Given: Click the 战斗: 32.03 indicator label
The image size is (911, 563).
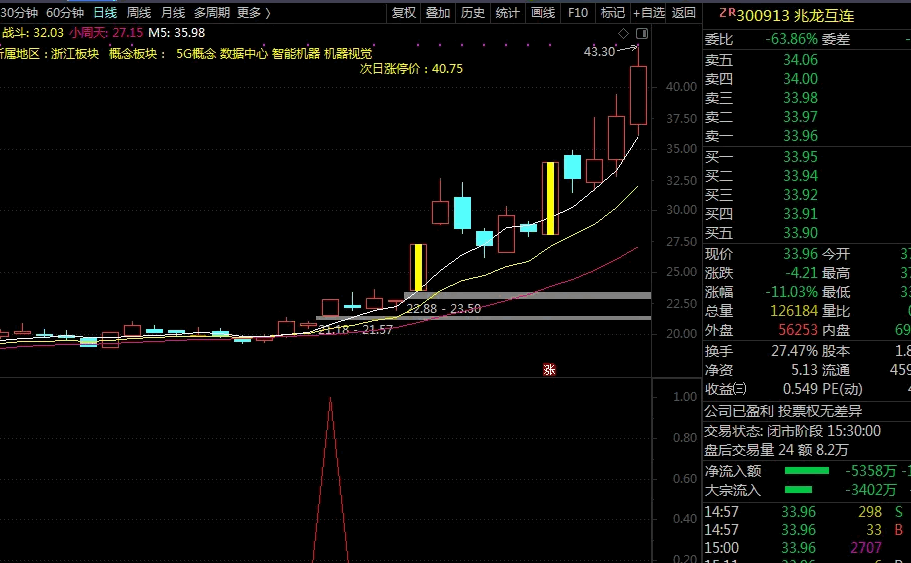Looking at the screenshot, I should 32,33.
